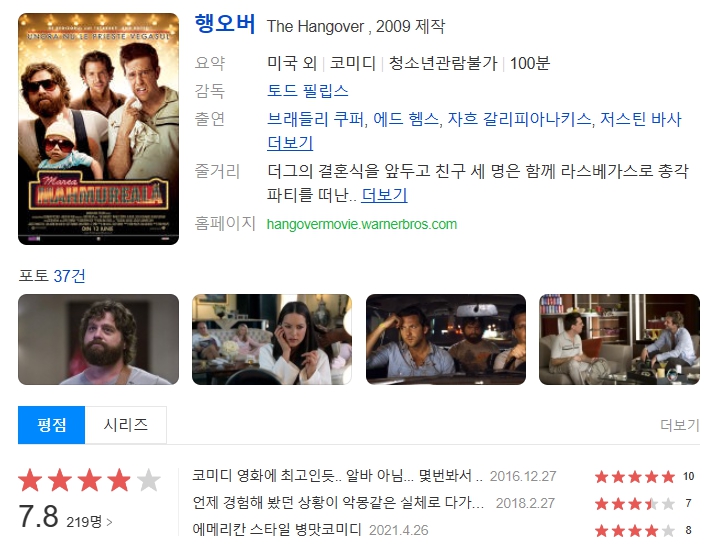
Task: Open actor 브래들리 쿠퍼 link
Action: 316,119
